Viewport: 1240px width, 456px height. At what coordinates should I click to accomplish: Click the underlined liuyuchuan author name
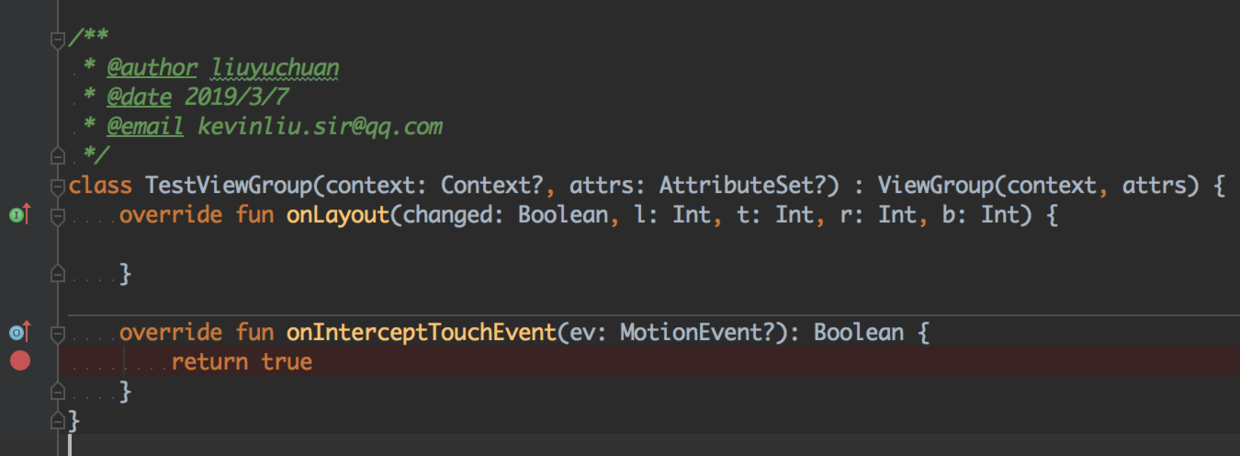click(275, 68)
